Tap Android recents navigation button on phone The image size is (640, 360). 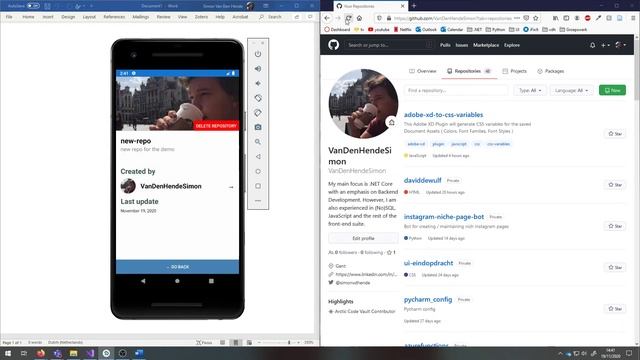(211, 281)
